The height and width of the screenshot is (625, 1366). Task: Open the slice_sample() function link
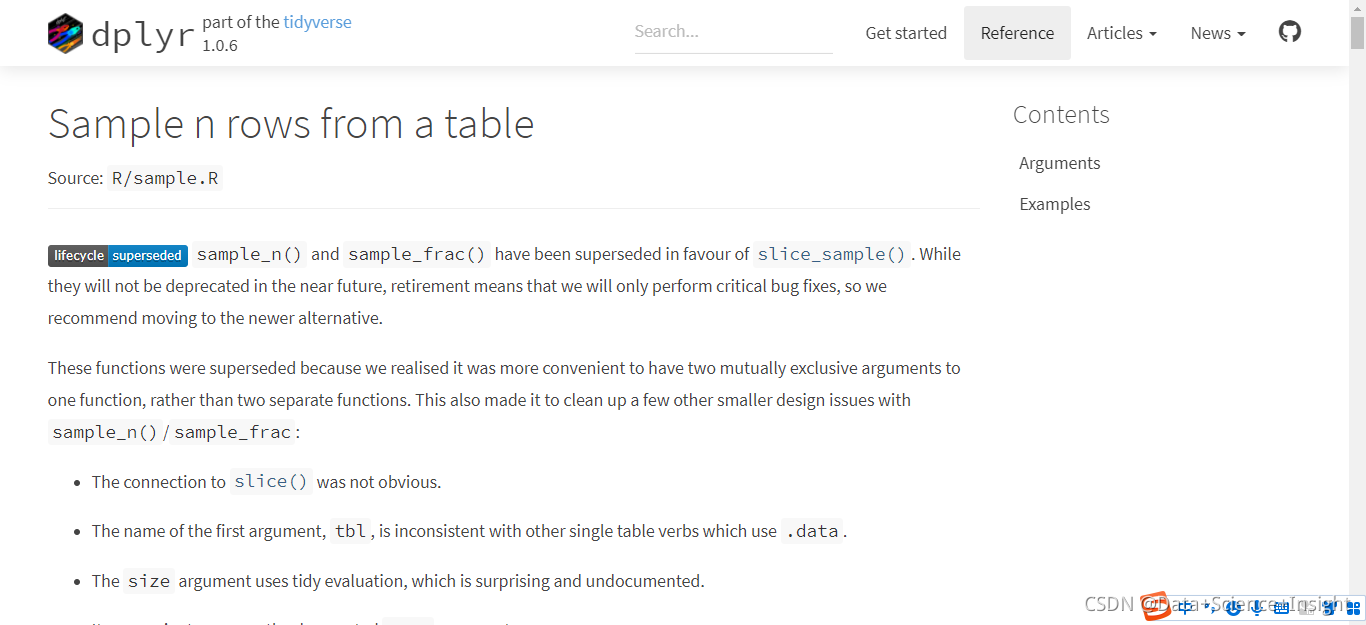831,254
